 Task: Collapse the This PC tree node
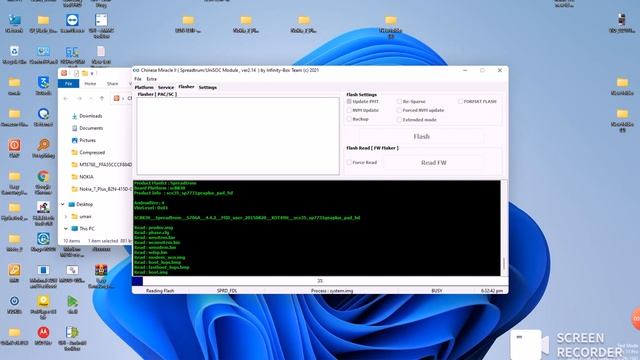click(66, 229)
